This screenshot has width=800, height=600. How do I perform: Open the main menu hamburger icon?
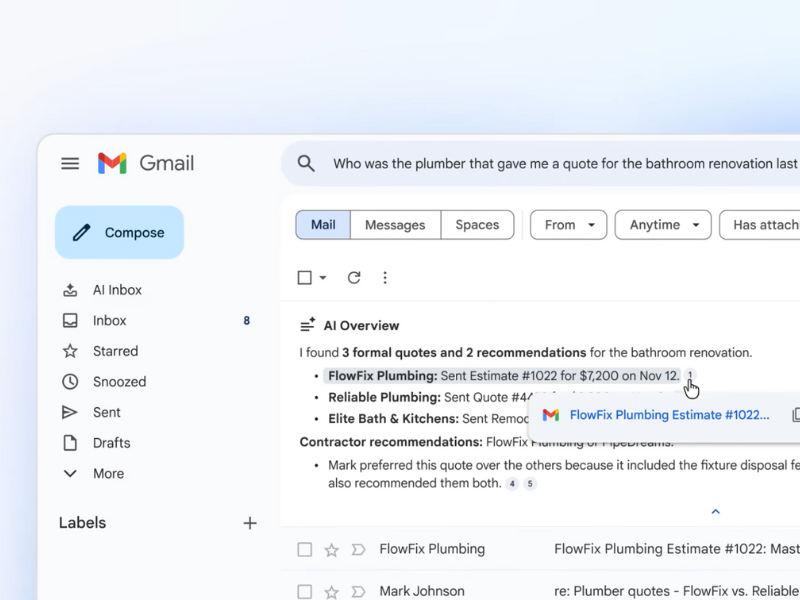(x=70, y=163)
